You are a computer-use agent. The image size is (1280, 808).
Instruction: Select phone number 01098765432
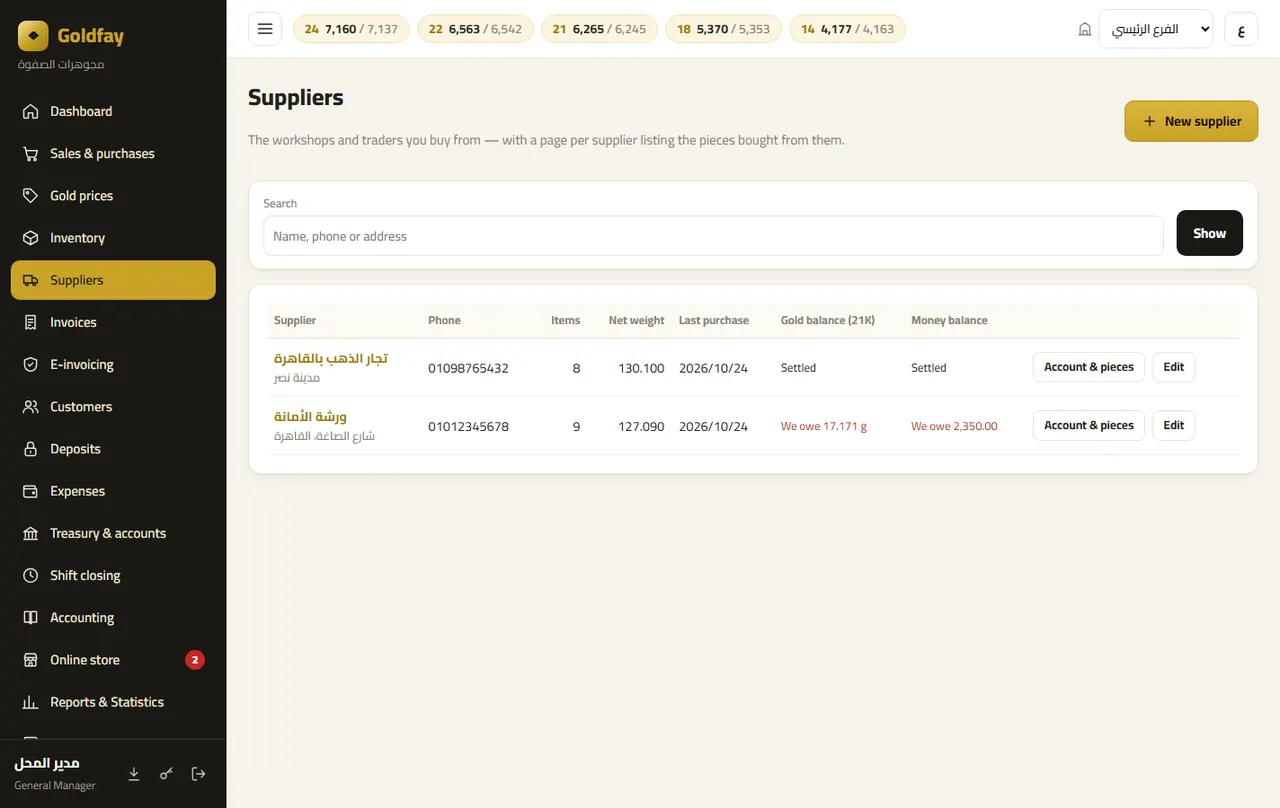pyautogui.click(x=468, y=368)
